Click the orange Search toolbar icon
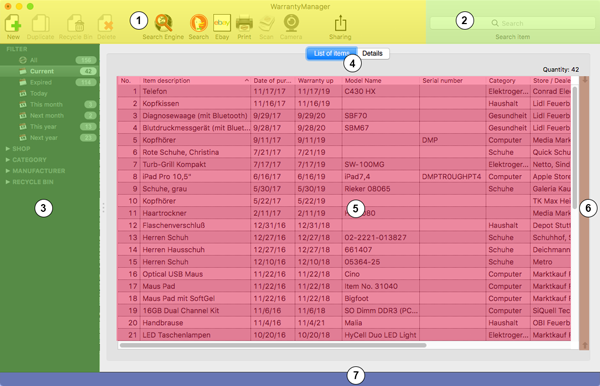The width and height of the screenshot is (600, 386). tap(199, 23)
